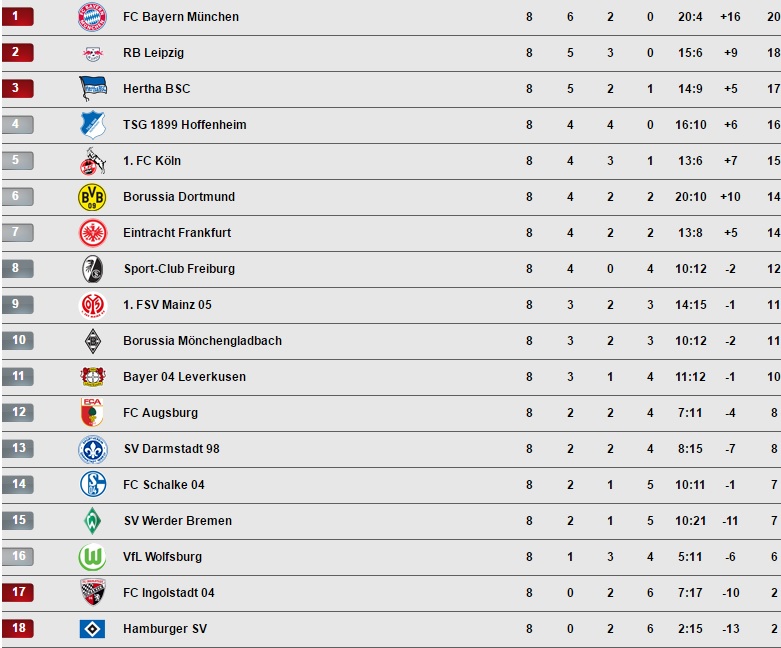Image resolution: width=781 pixels, height=648 pixels.
Task: Click the SV Werder Bremen diamond crest
Action: tap(93, 520)
